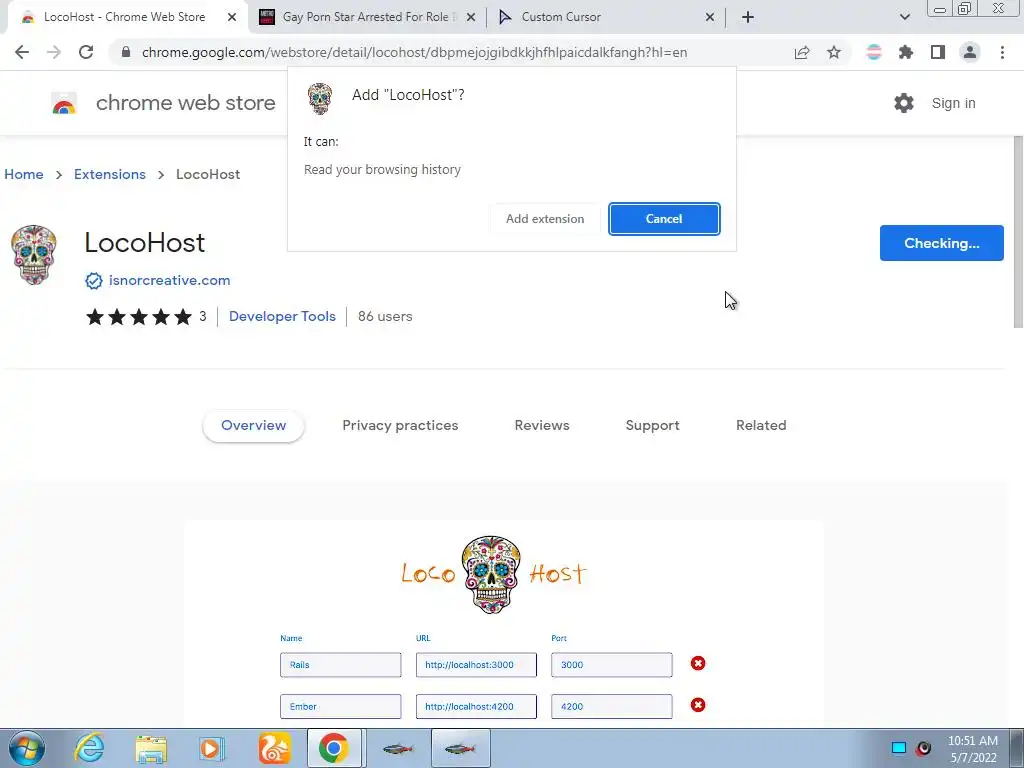Click the http://localhost:3000 URL field
This screenshot has width=1024, height=768.
pos(476,665)
